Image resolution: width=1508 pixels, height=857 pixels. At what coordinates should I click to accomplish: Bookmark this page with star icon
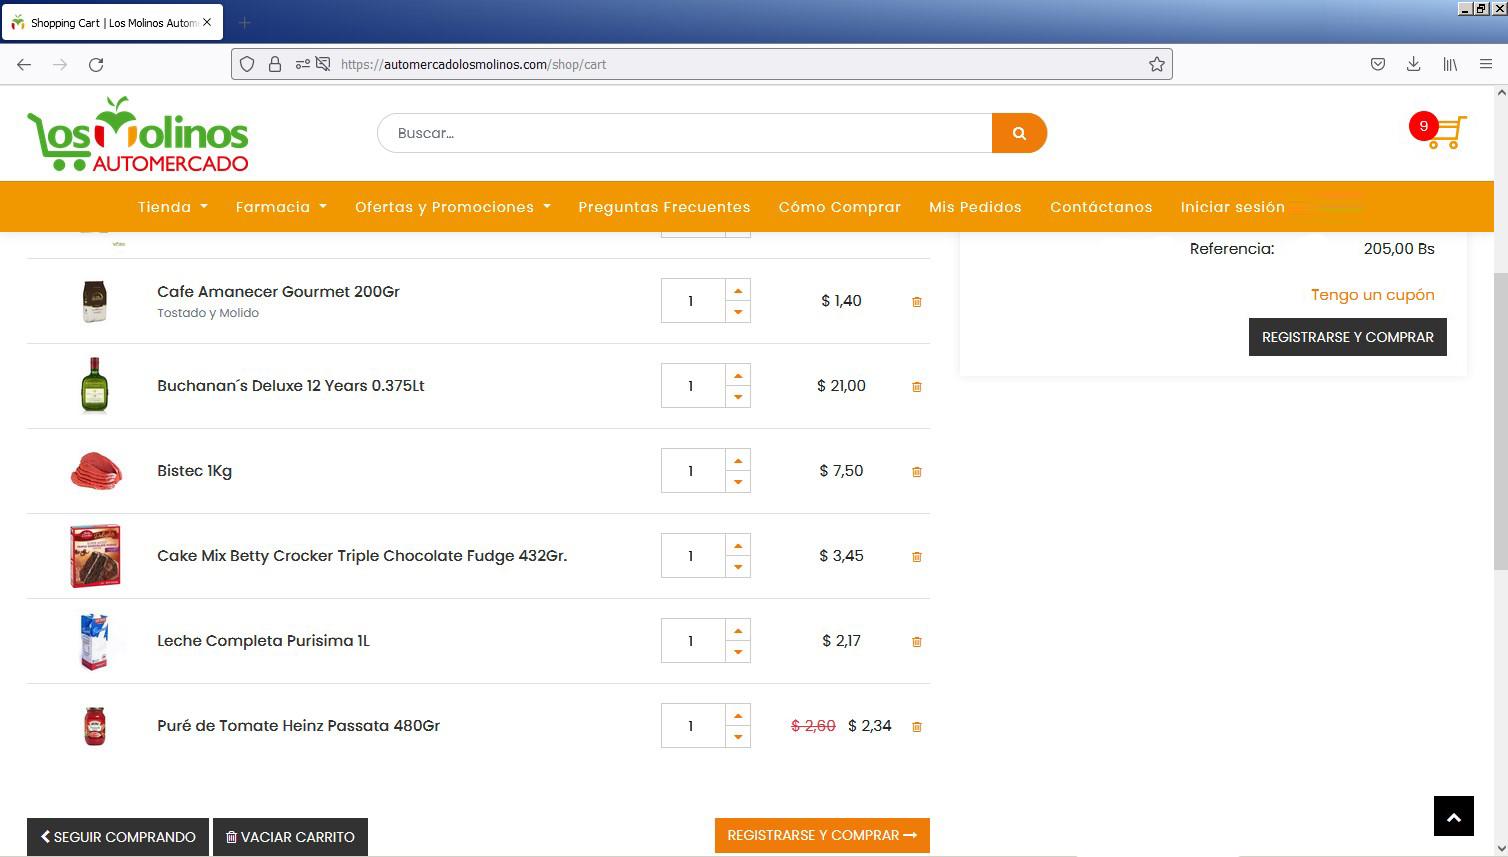1157,64
